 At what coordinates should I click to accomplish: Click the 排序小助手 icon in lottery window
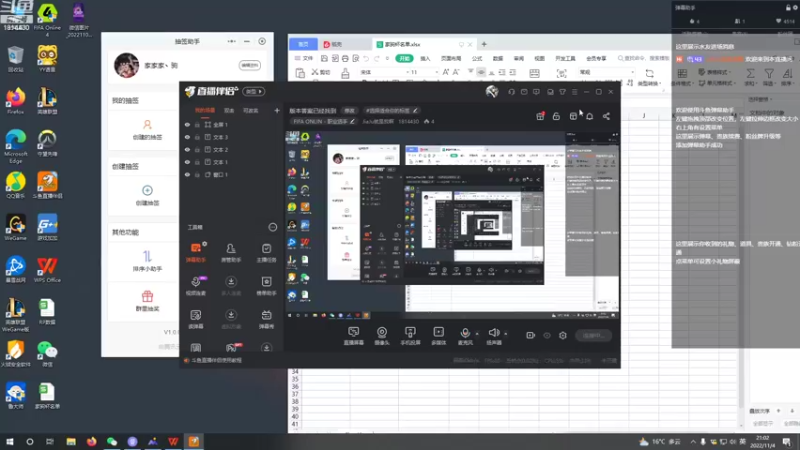click(147, 256)
